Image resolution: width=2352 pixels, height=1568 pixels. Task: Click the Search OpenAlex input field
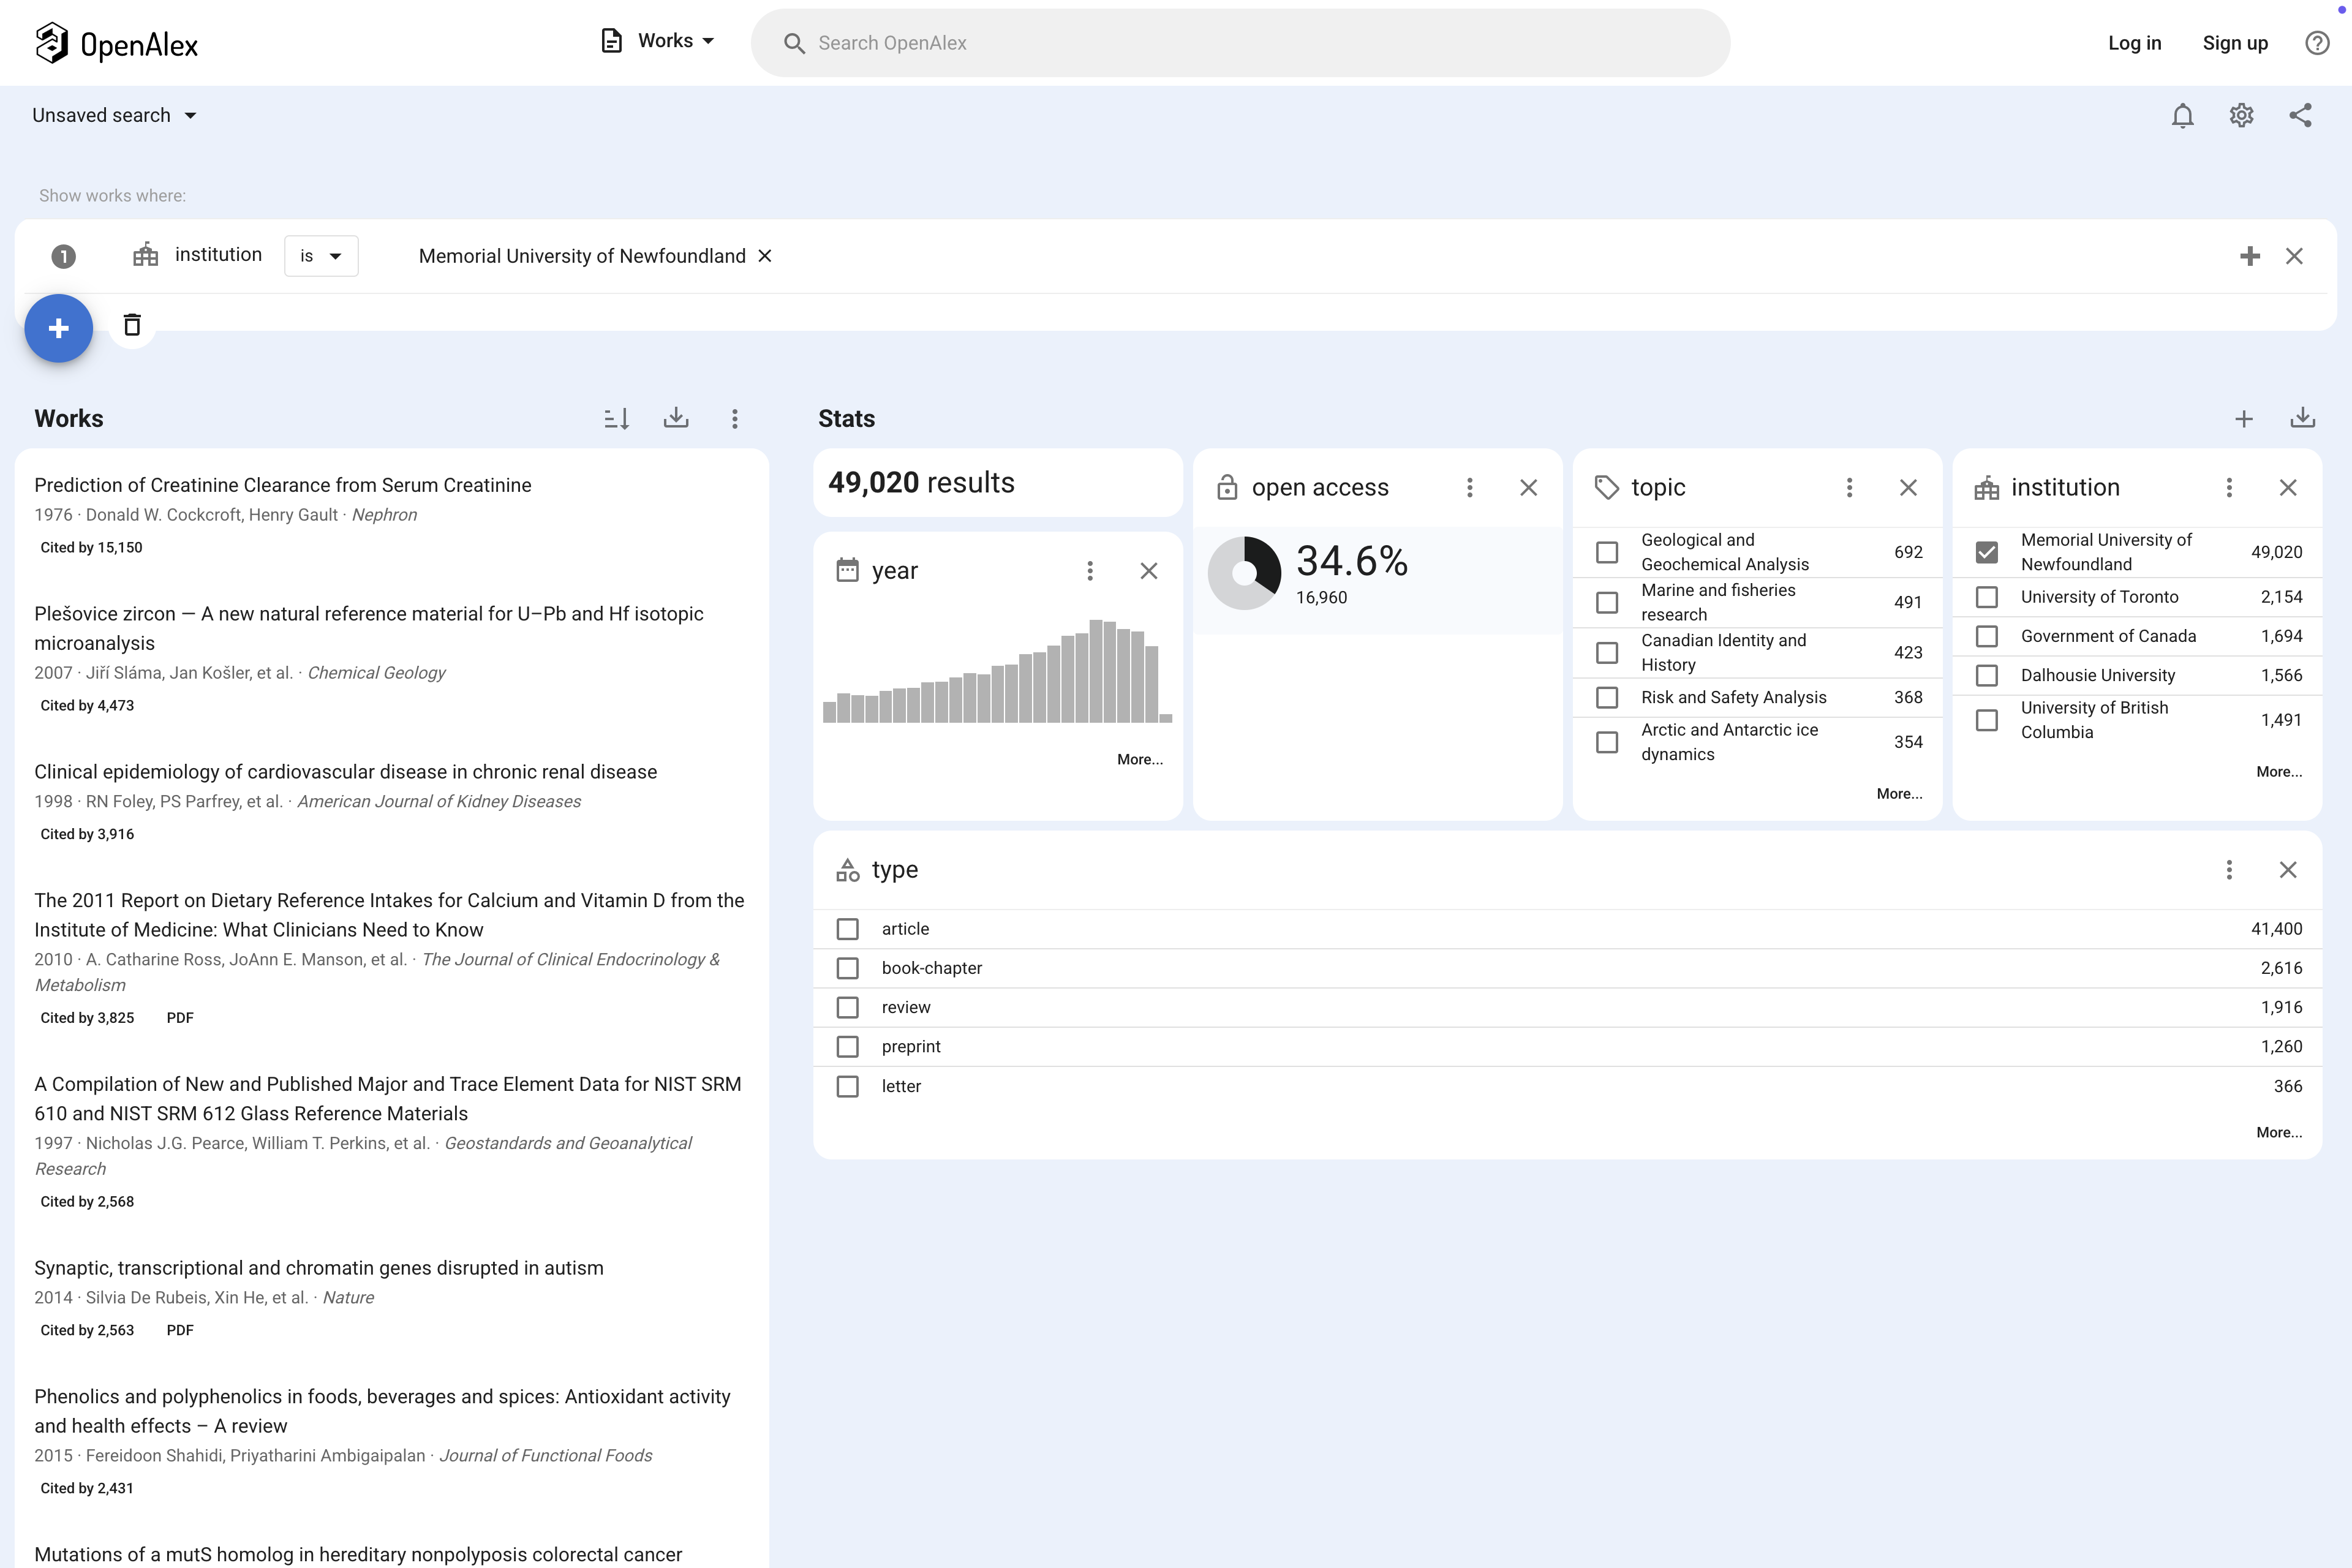pyautogui.click(x=1240, y=43)
